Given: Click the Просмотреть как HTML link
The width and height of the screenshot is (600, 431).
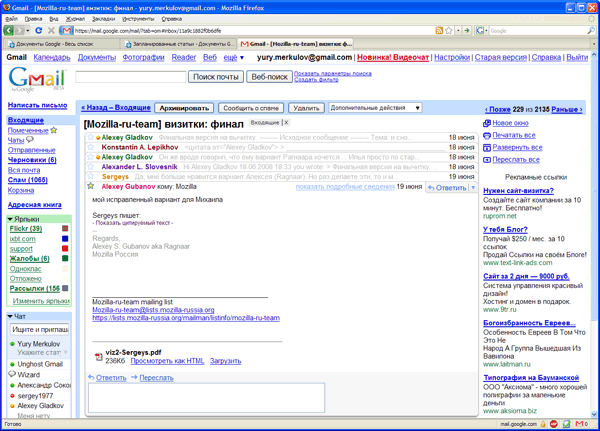Looking at the screenshot, I should click(167, 361).
